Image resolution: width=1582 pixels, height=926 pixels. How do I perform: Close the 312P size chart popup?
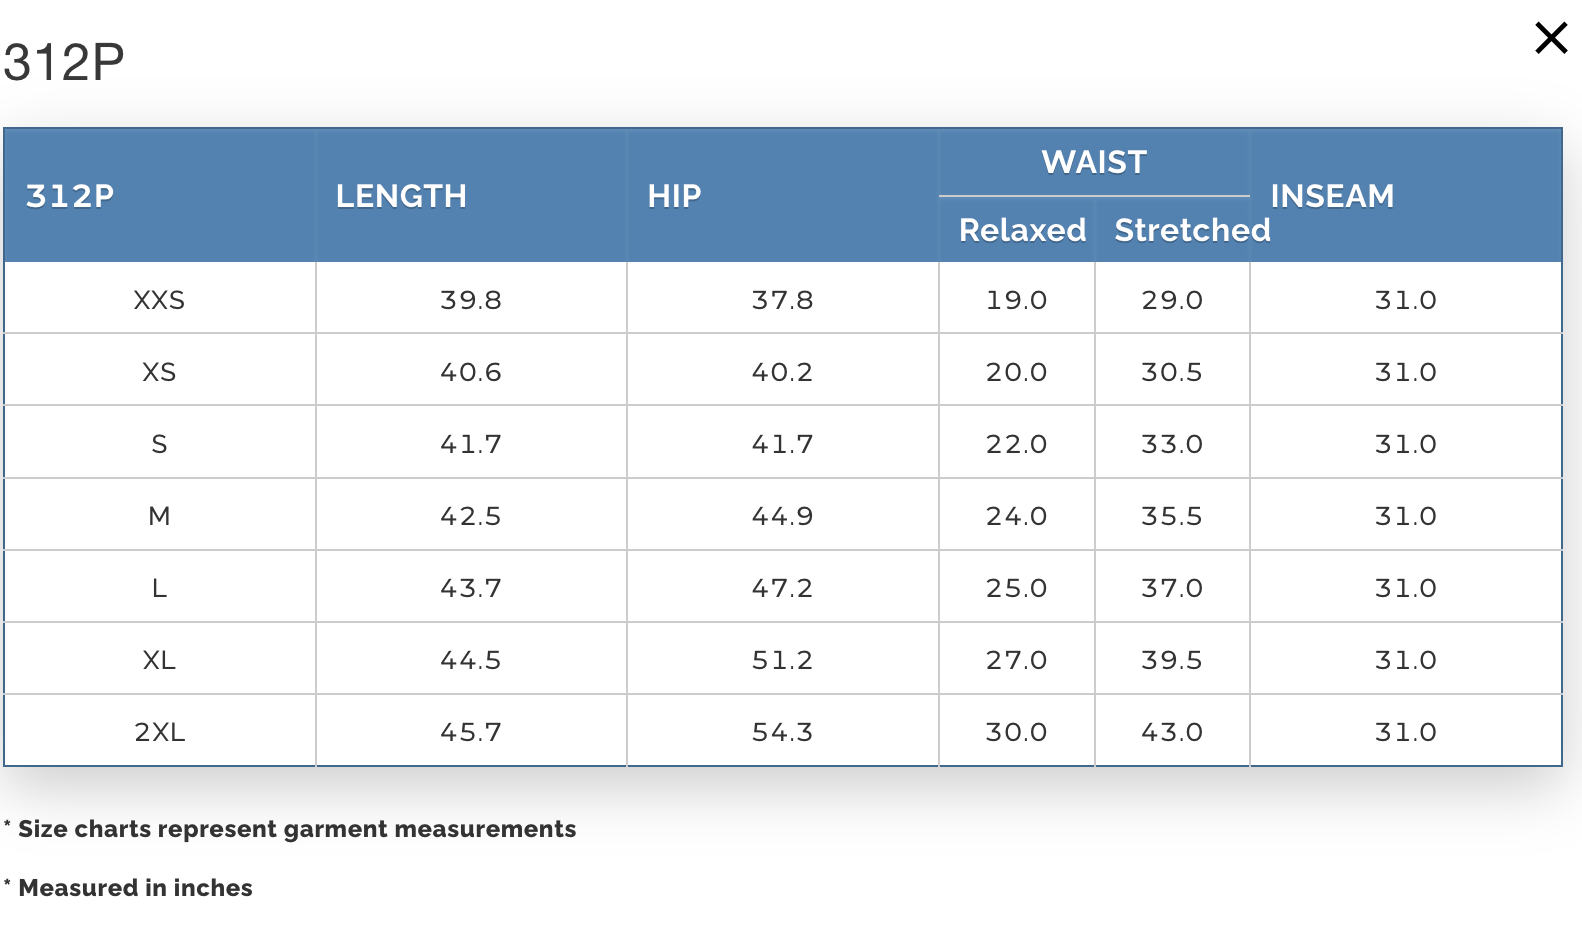(1551, 38)
